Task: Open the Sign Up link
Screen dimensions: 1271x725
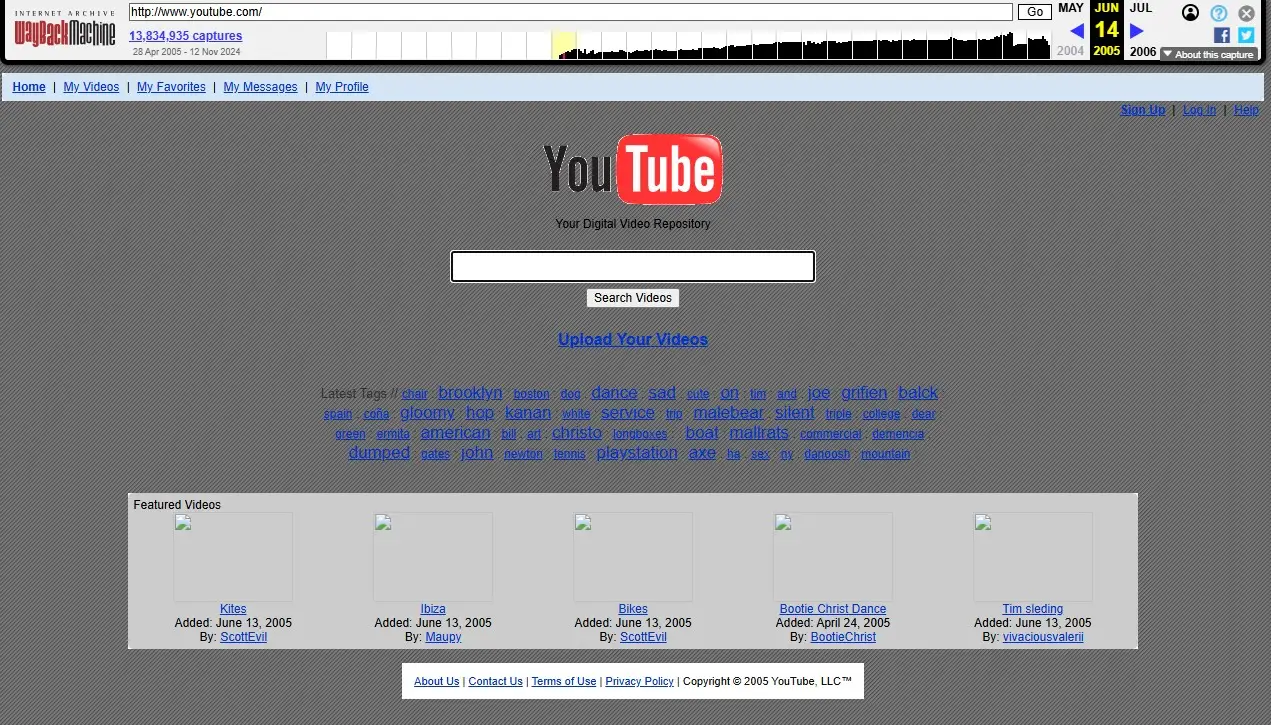Action: point(1142,110)
